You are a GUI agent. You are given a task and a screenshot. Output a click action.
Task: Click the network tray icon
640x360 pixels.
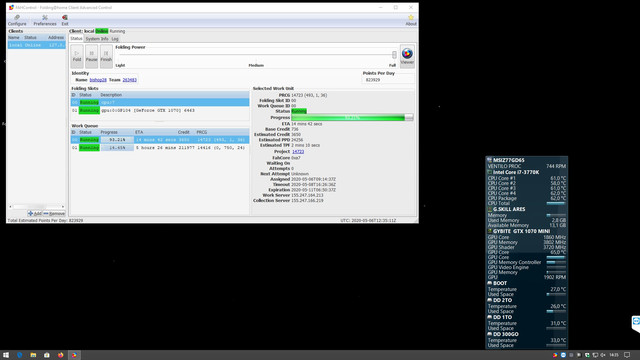595,355
